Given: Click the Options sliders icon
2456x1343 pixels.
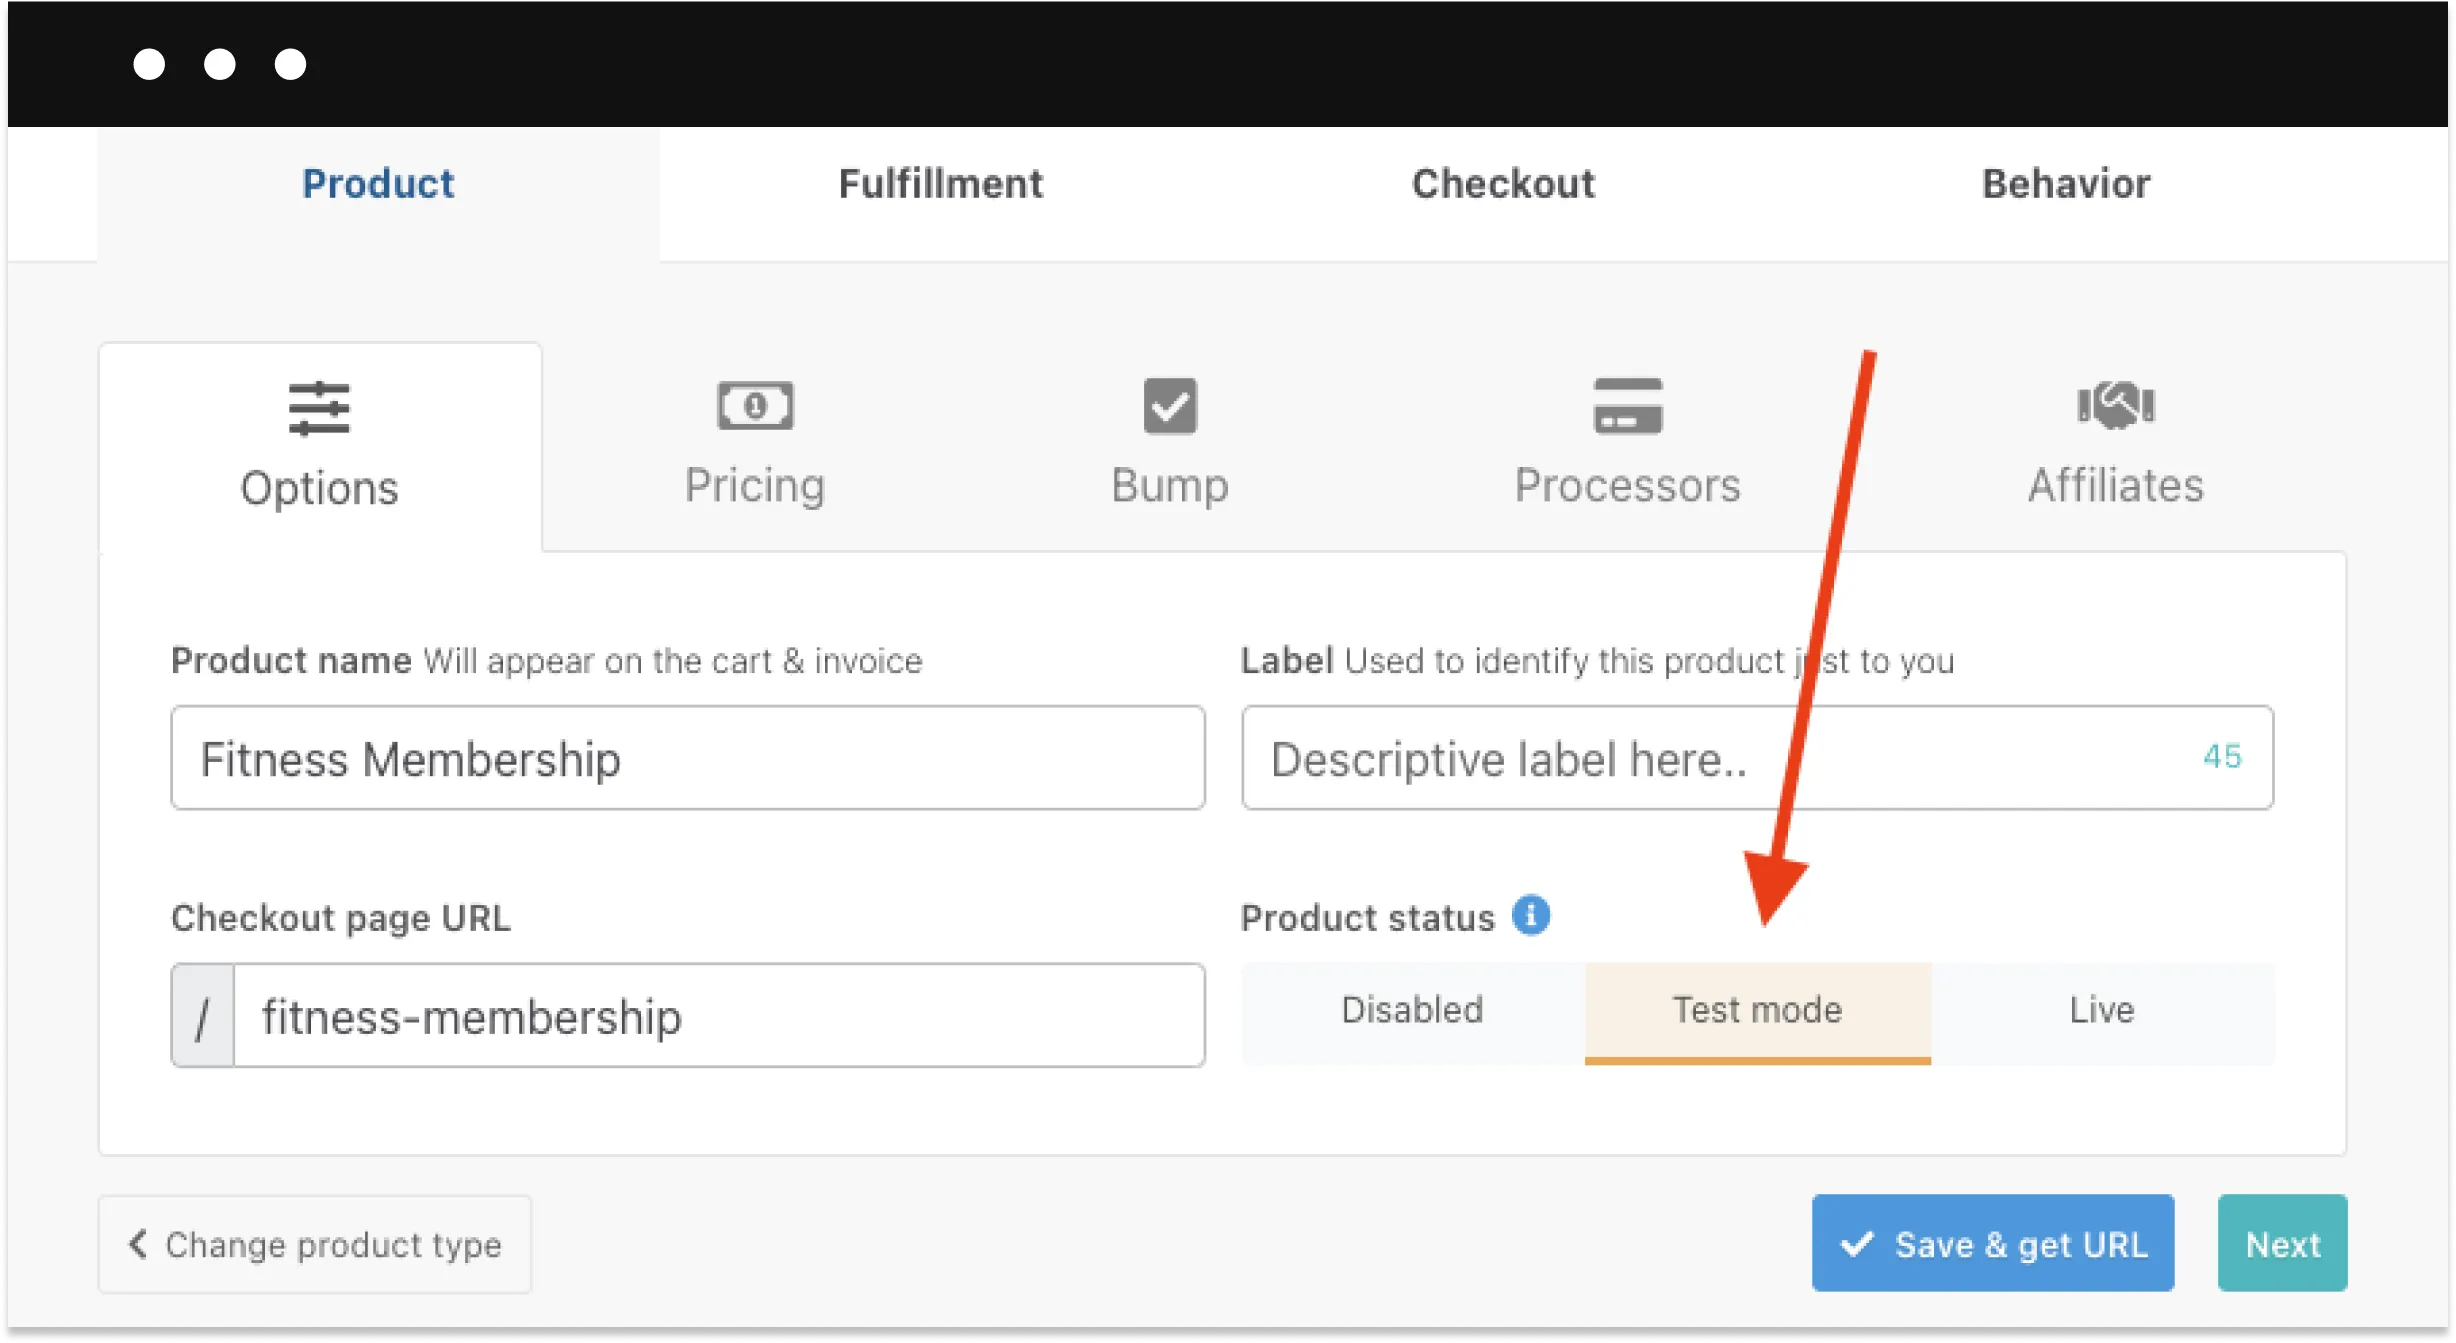Looking at the screenshot, I should tap(319, 408).
